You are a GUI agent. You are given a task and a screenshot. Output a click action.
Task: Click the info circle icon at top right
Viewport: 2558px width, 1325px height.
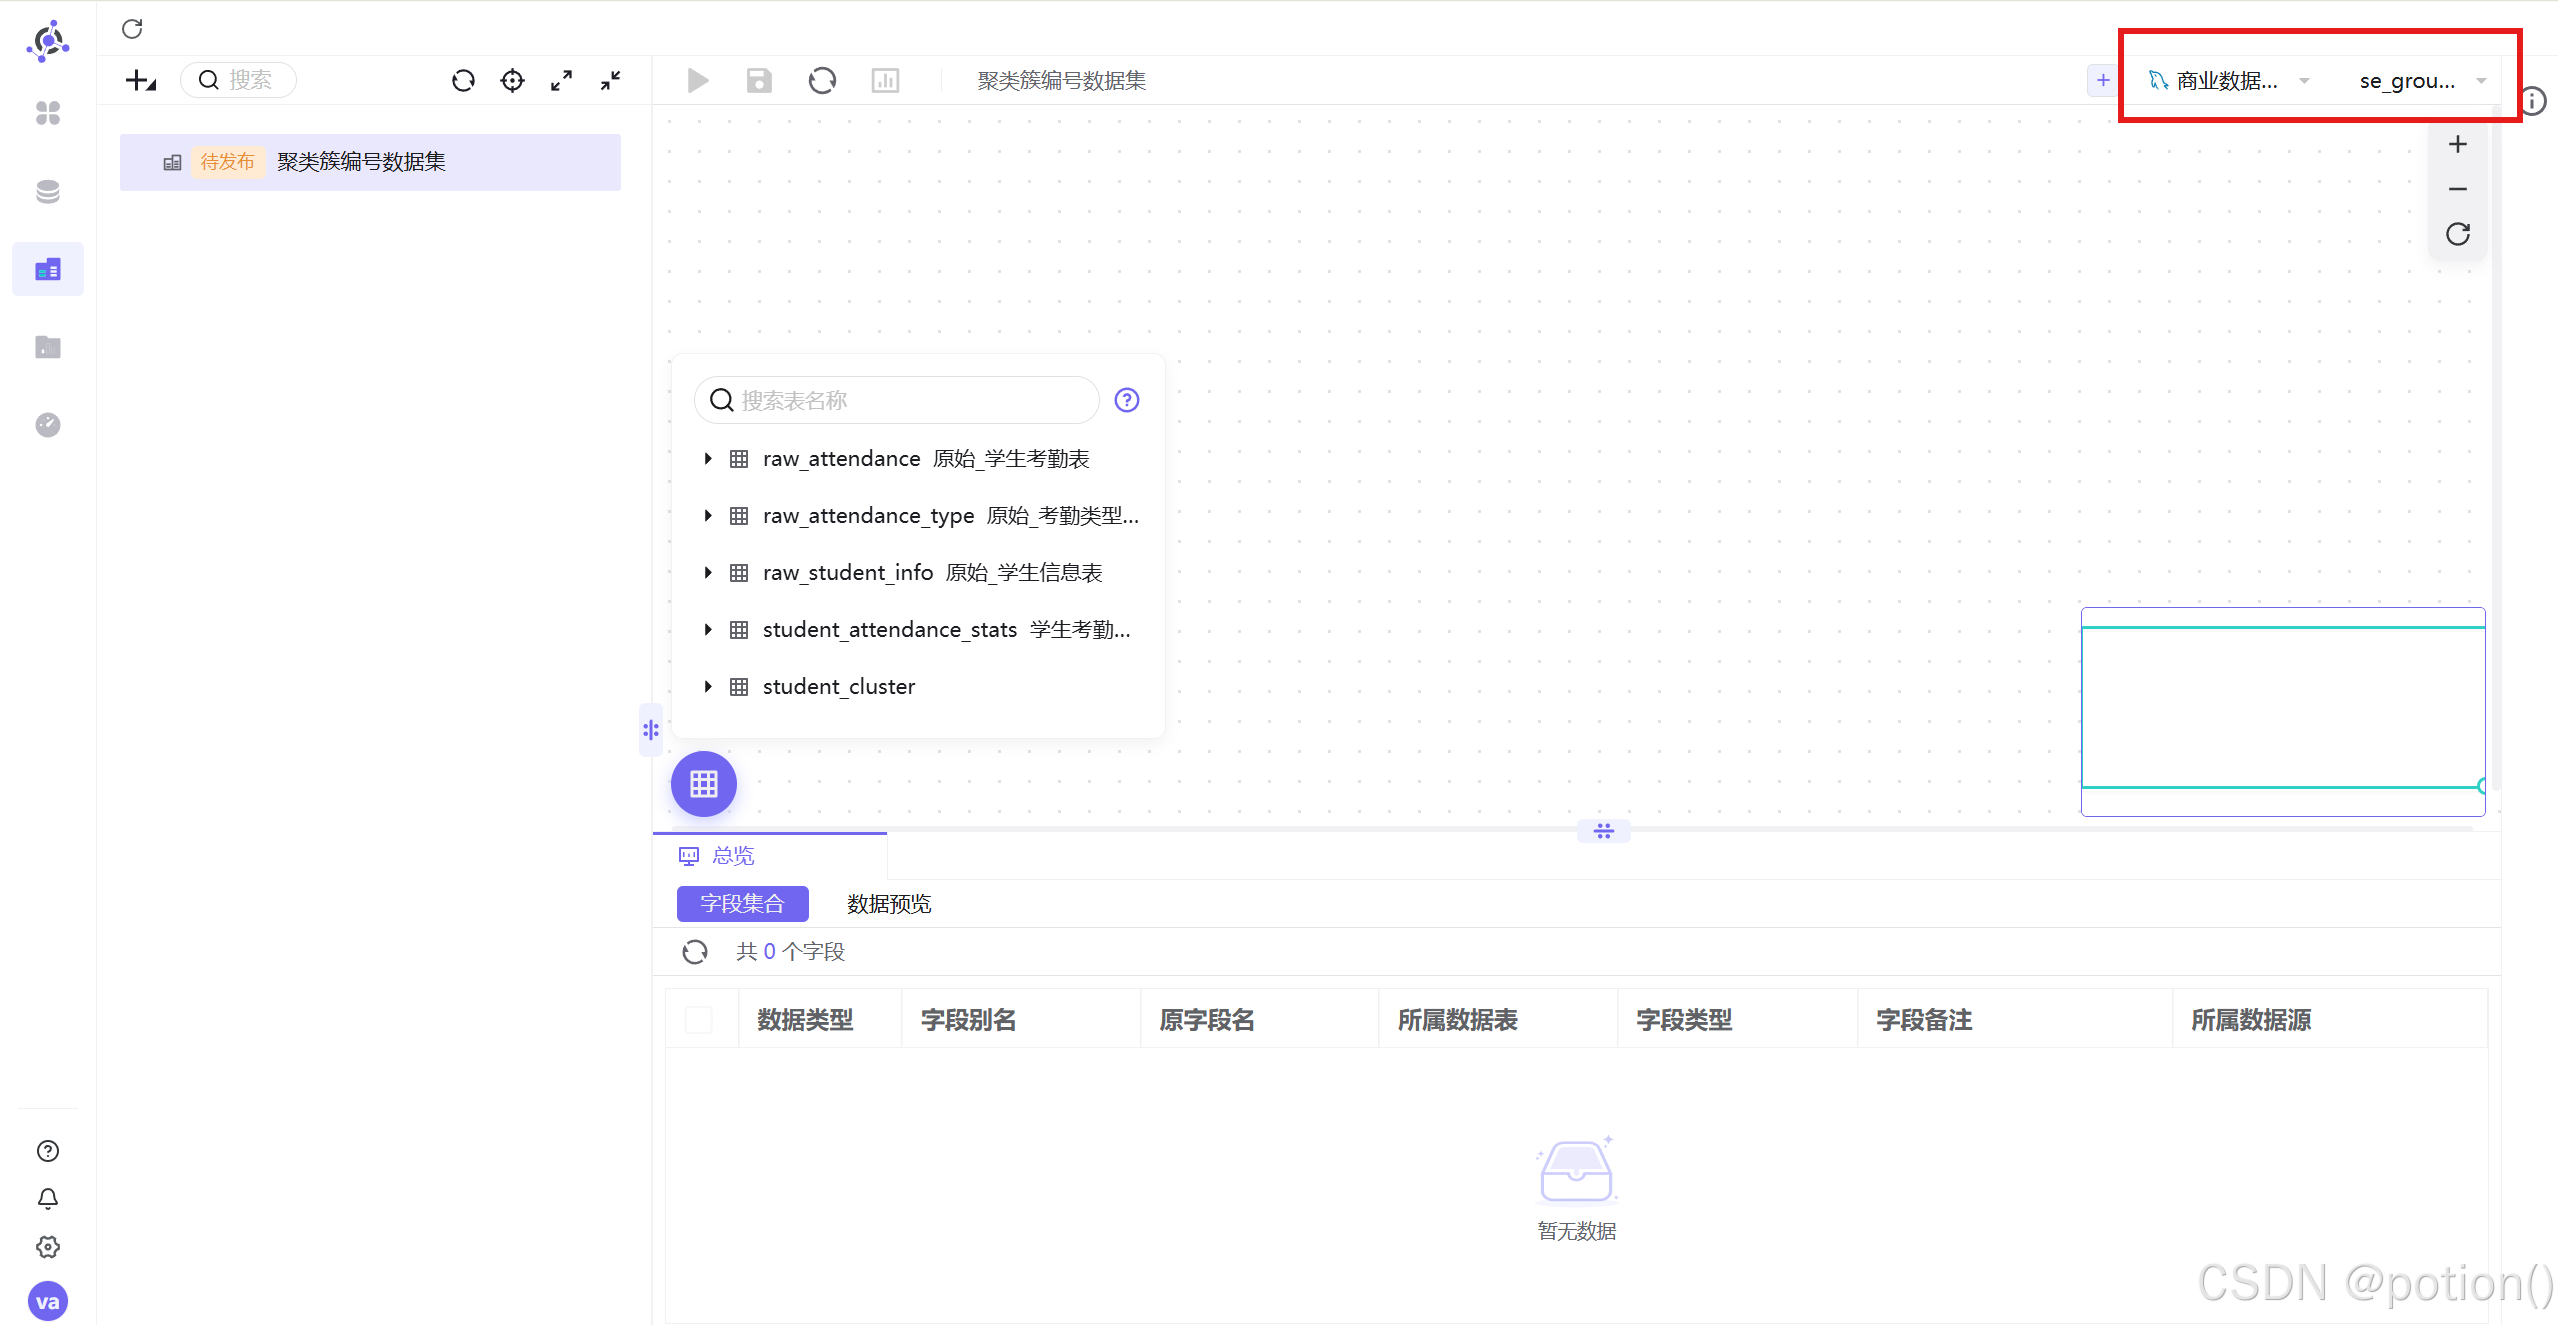[x=2533, y=101]
